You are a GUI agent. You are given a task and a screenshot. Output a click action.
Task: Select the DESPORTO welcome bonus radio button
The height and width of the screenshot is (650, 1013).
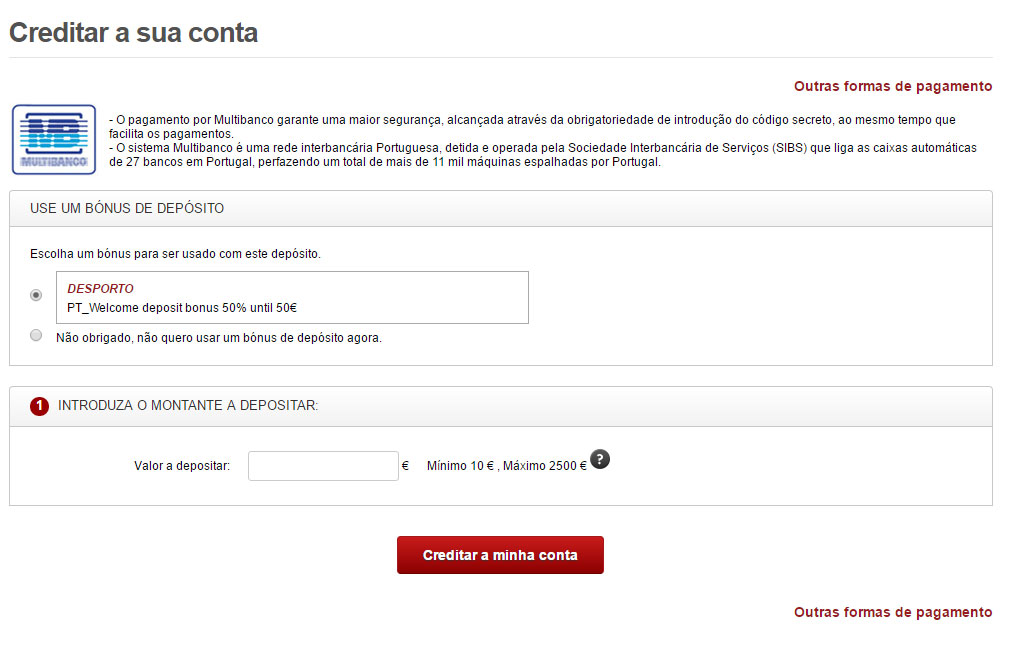[37, 295]
